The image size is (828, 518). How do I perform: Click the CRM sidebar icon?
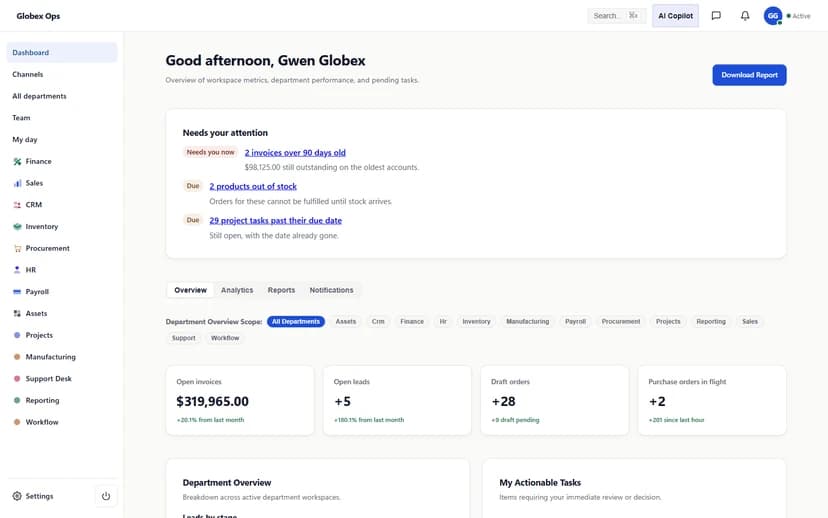coord(17,205)
